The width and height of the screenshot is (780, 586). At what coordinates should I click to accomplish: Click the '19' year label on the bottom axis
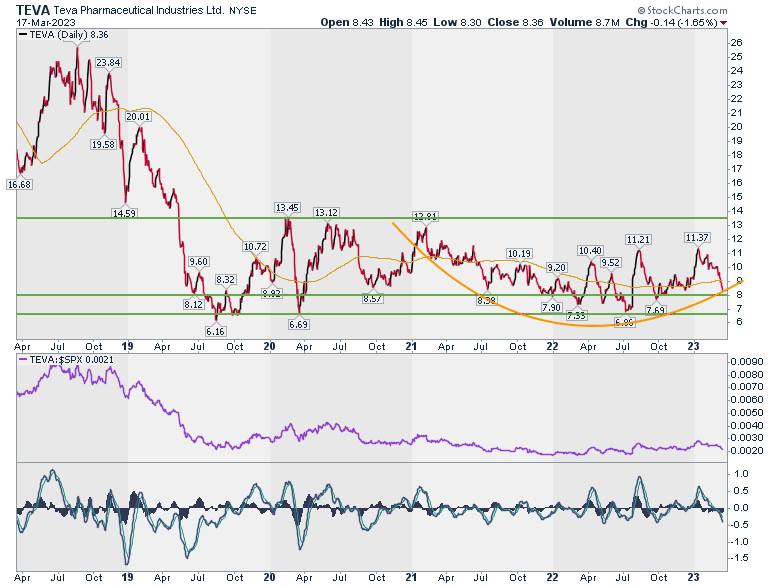128,577
